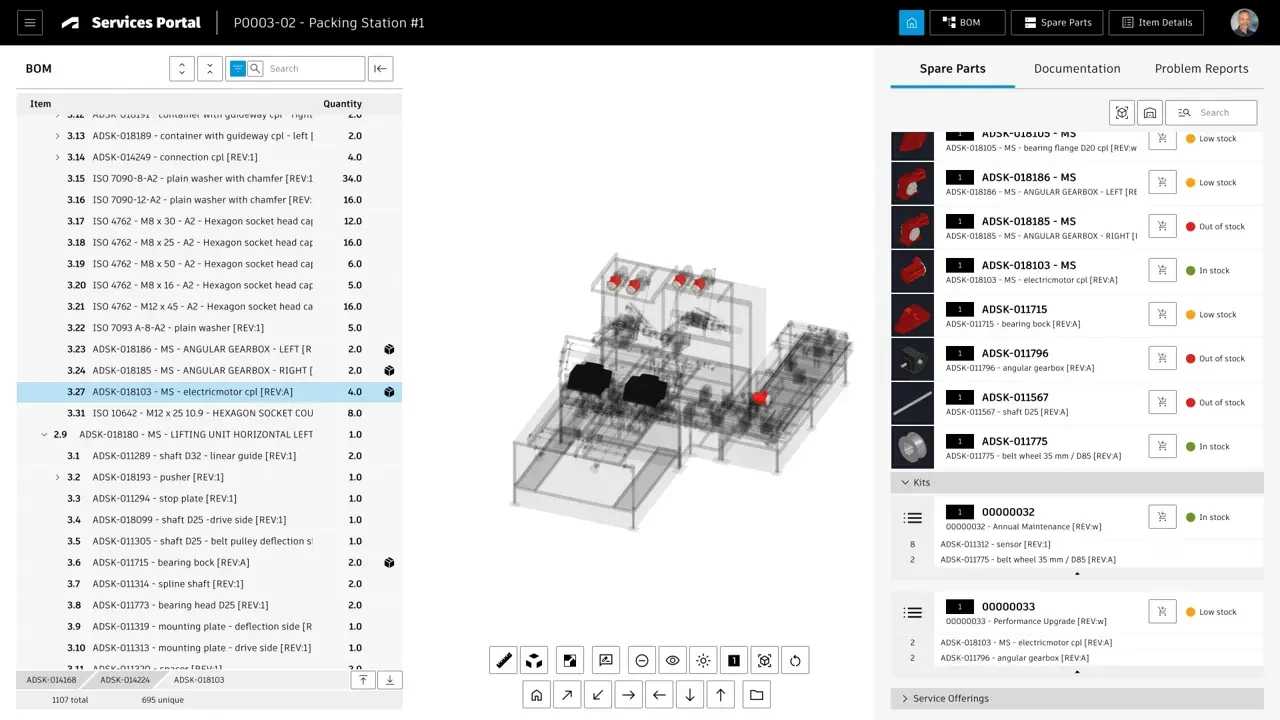Viewport: 1280px width, 720px height.
Task: Toggle the eye visibility button in viewer
Action: click(672, 660)
